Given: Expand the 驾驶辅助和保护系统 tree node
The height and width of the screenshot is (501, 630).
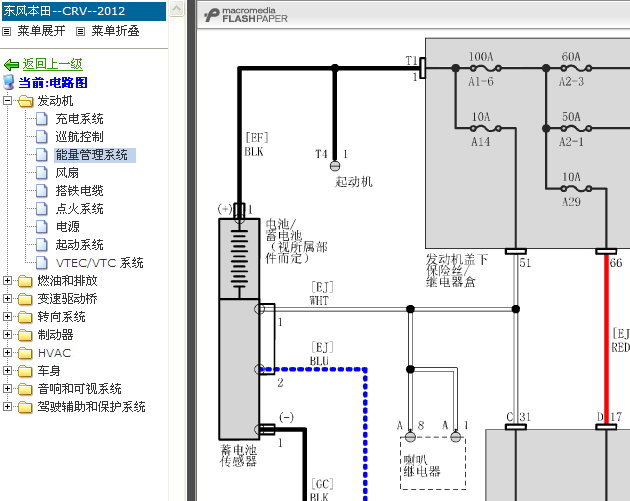Looking at the screenshot, I should tap(7, 407).
